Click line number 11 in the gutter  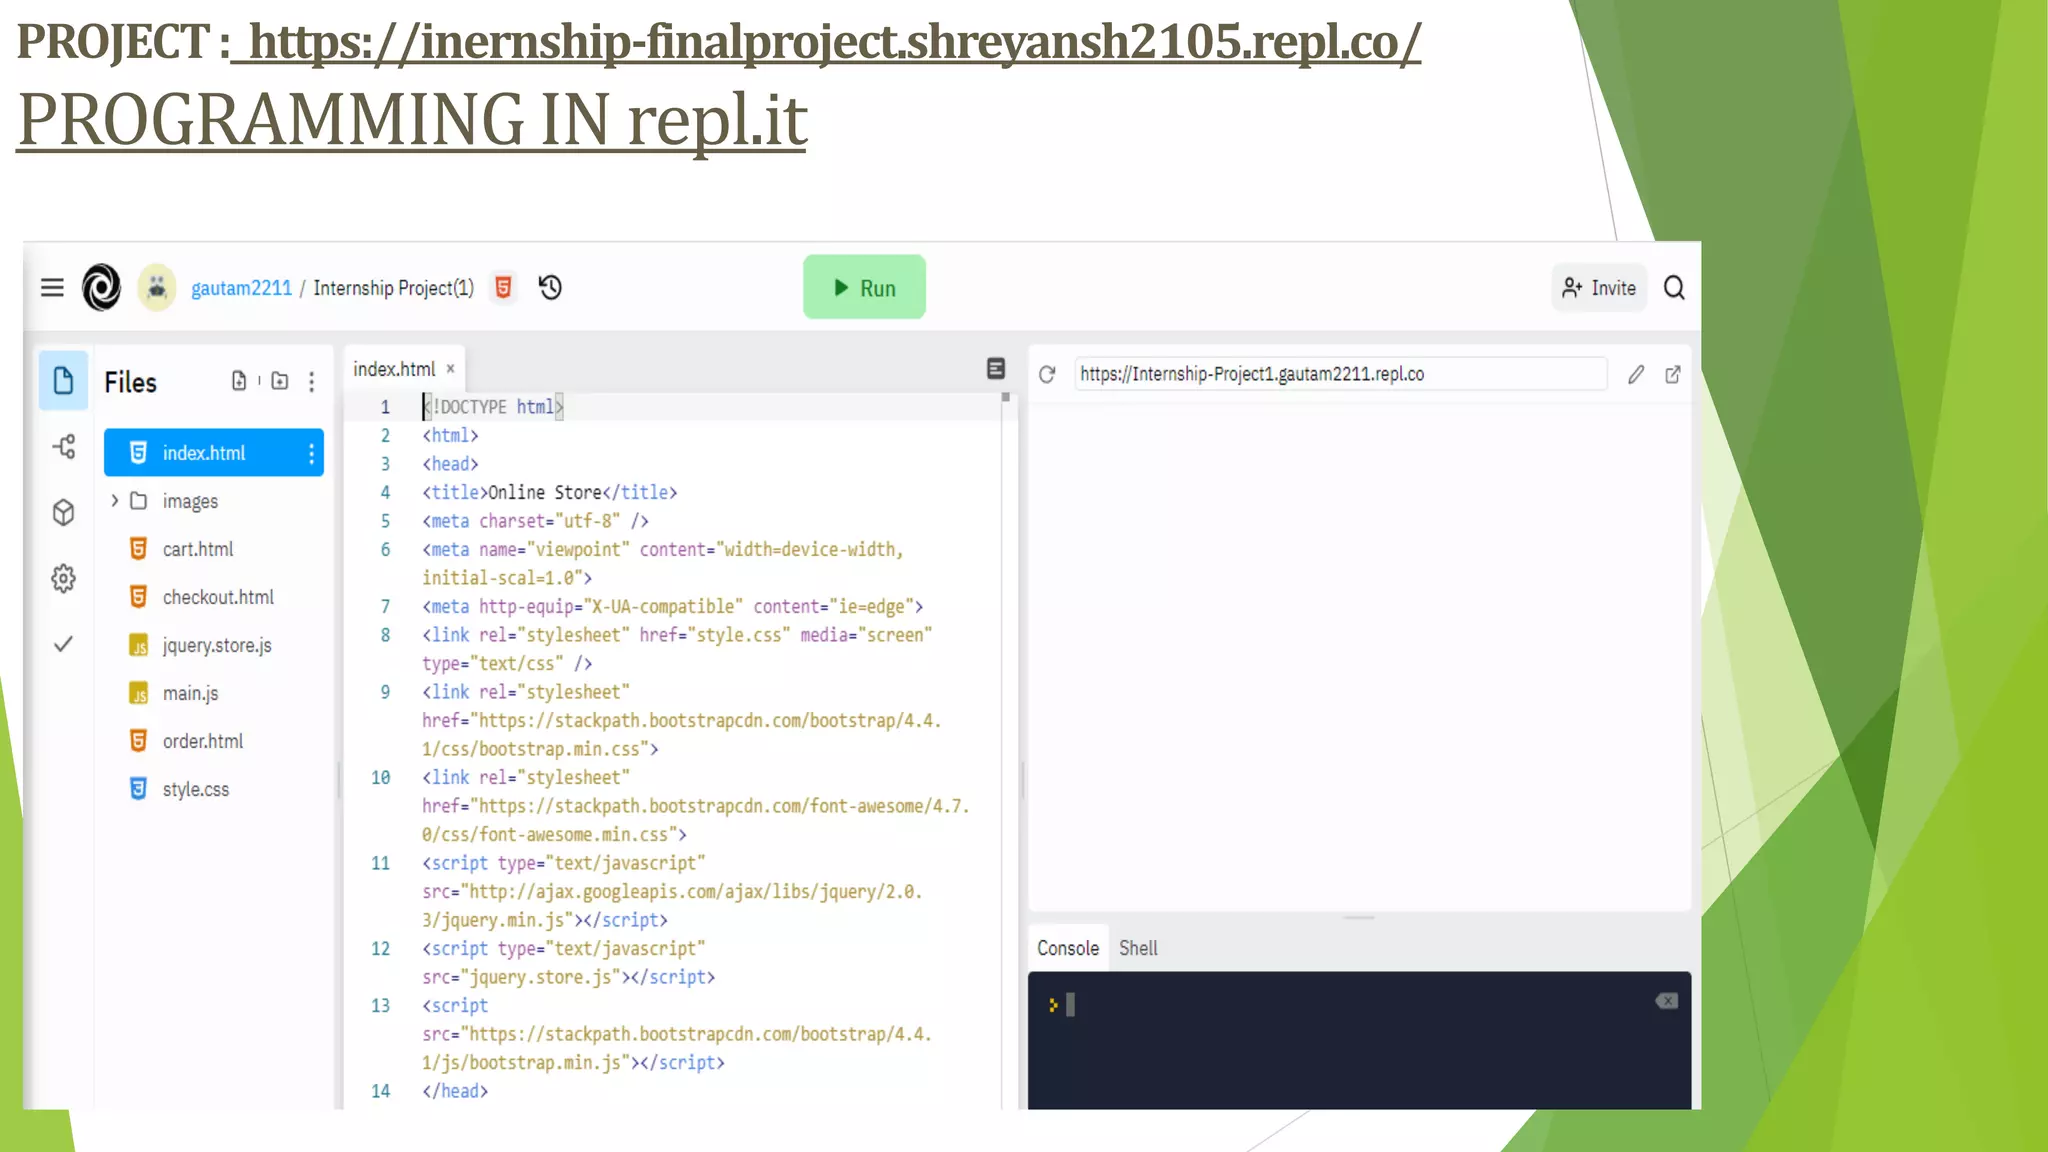pos(380,863)
